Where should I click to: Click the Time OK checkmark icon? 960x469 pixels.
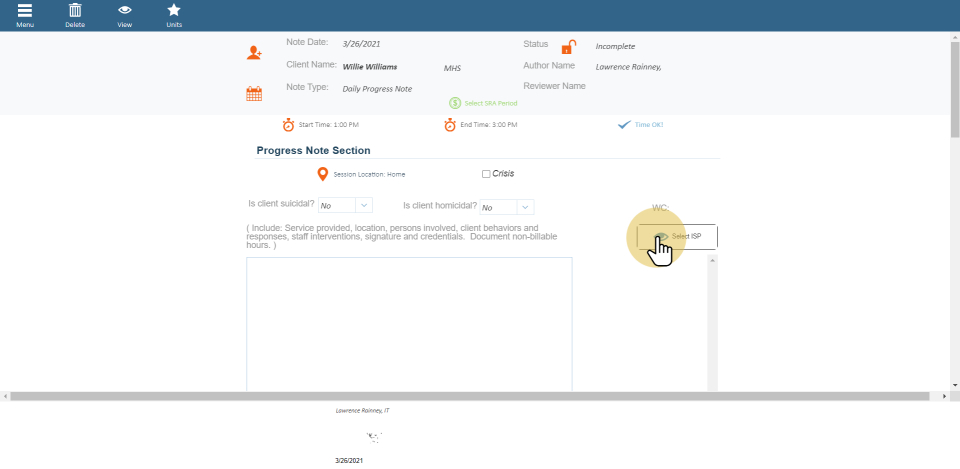pyautogui.click(x=624, y=125)
